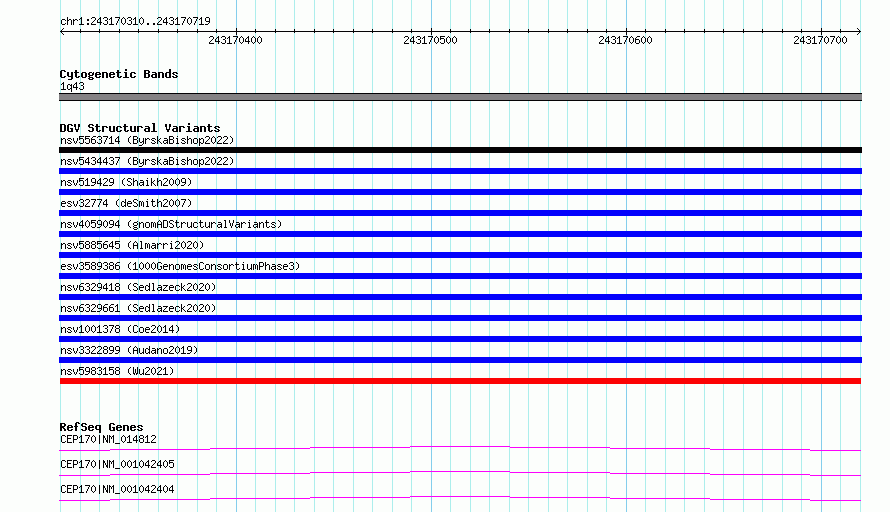Open nsv6329418 (Sedlazeck2020) variant label
The width and height of the screenshot is (890, 512).
(138, 287)
